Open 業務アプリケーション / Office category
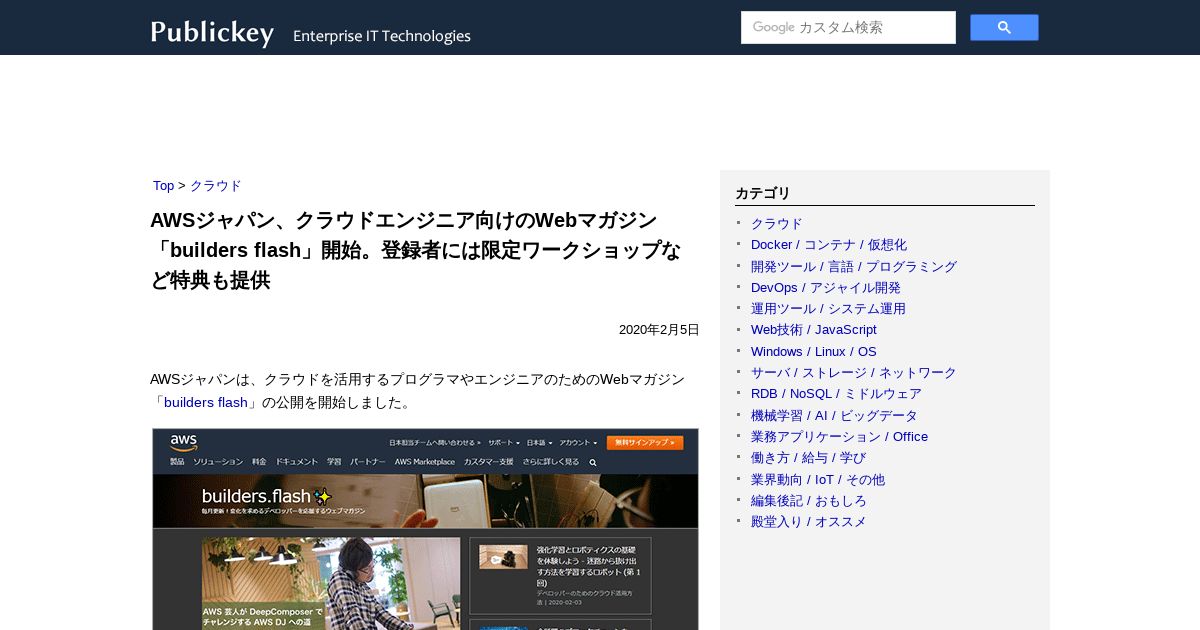The image size is (1200, 630). pyautogui.click(x=839, y=437)
